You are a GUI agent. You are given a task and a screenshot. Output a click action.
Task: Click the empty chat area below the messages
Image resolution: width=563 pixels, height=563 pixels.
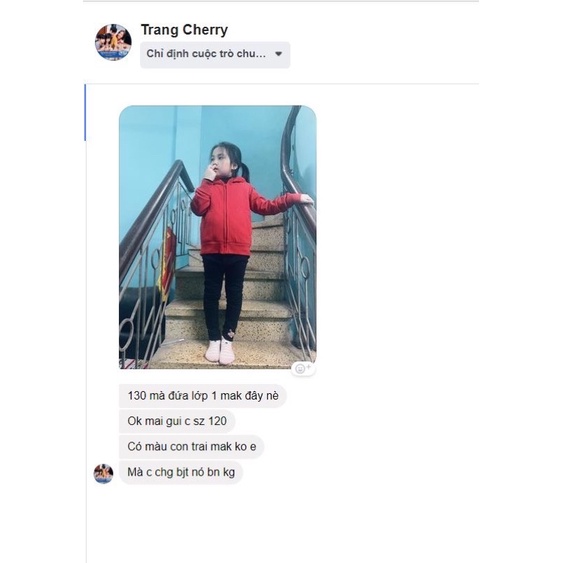[282, 524]
